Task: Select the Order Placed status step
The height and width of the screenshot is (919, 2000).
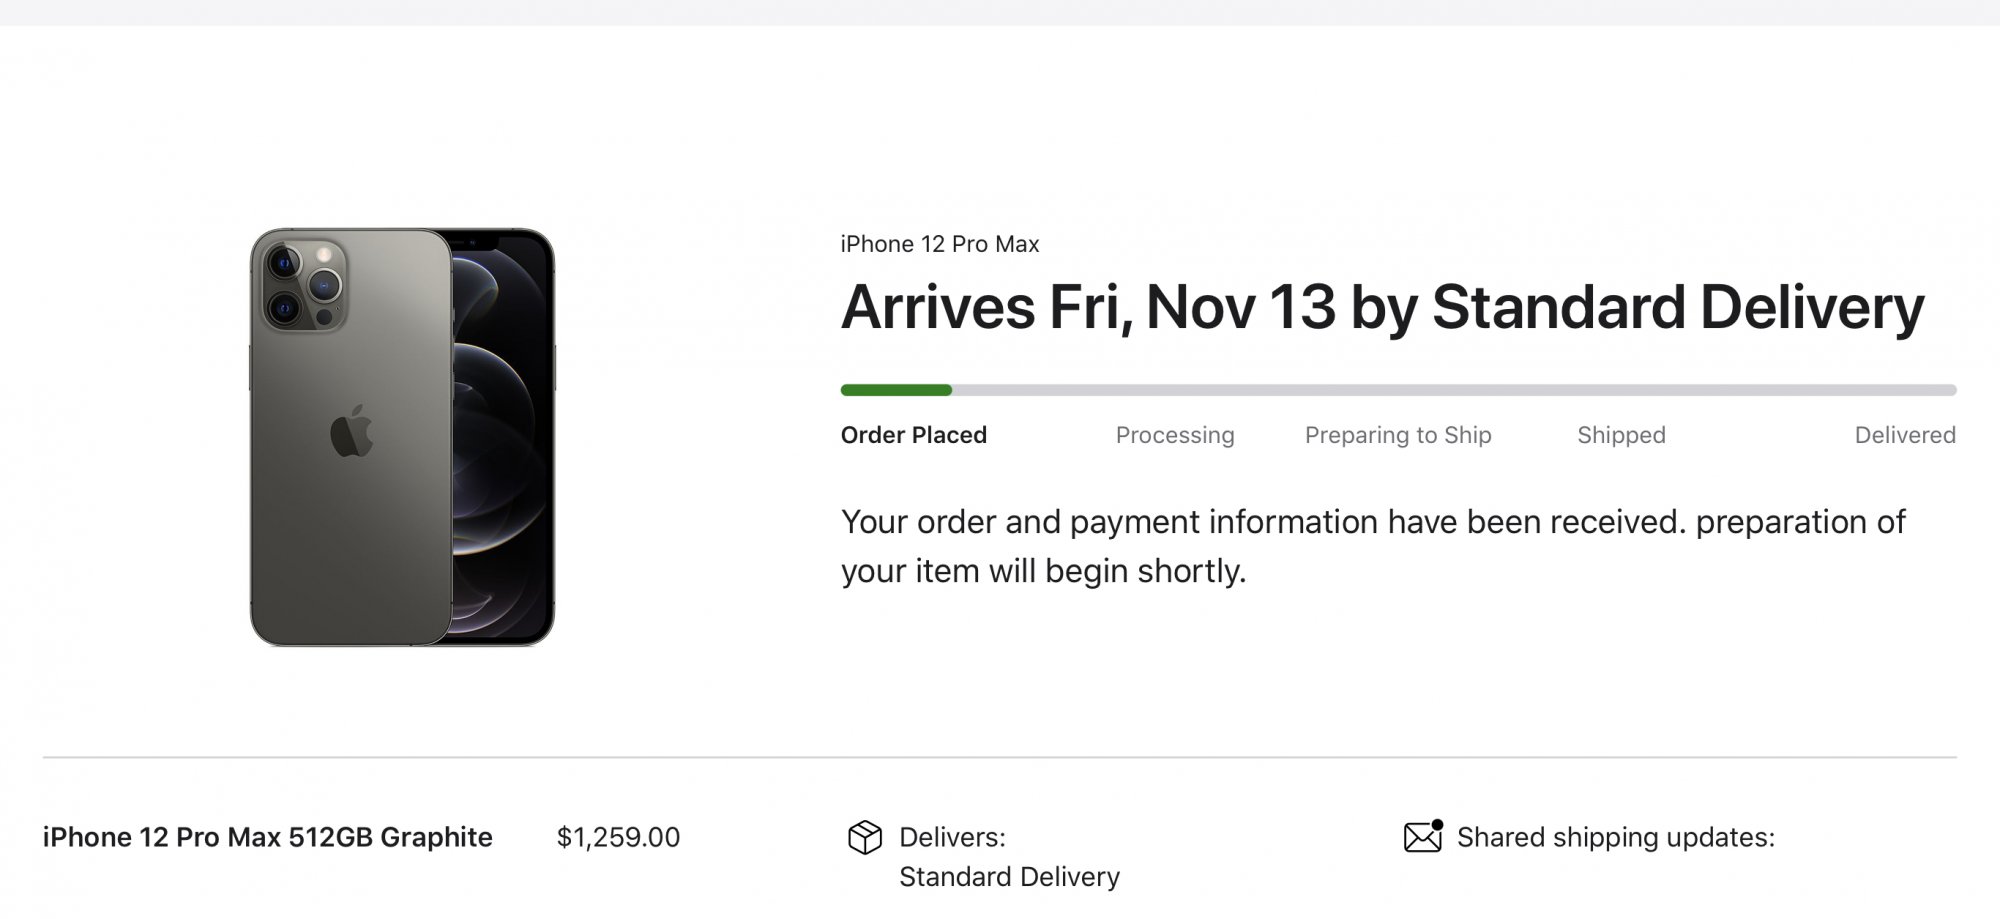Action: pyautogui.click(x=913, y=435)
